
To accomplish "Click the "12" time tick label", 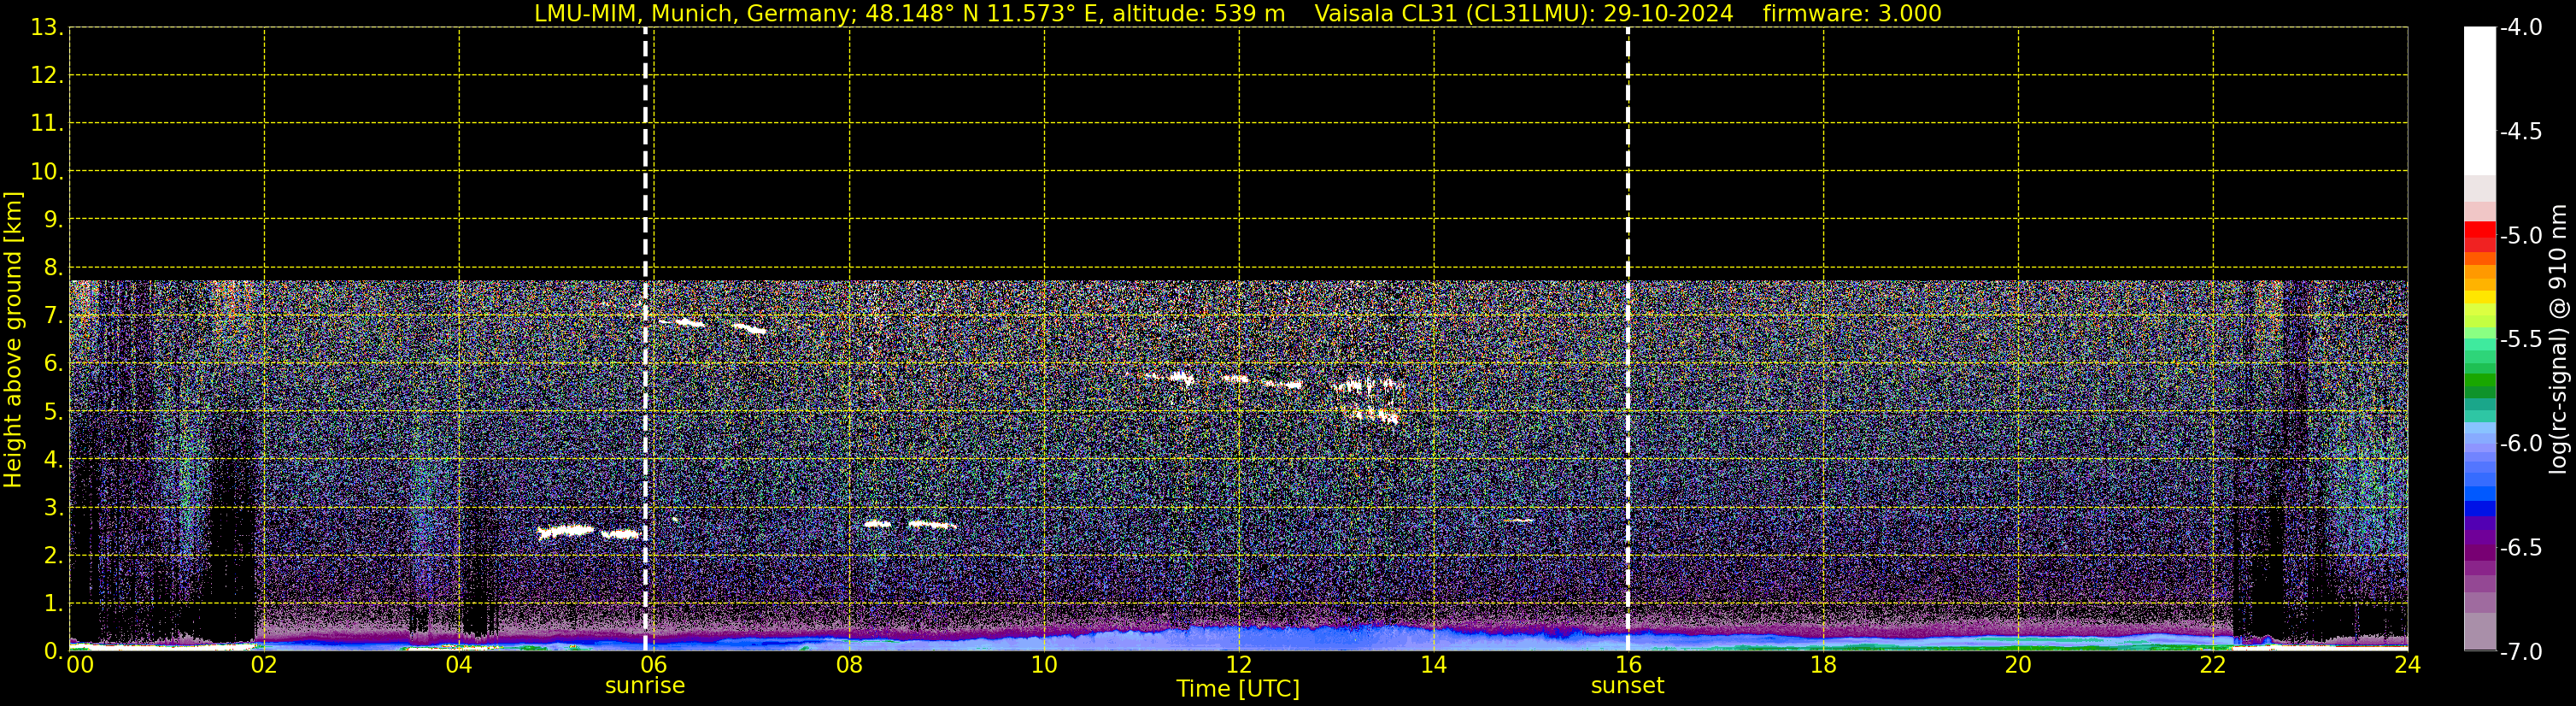I will tap(1239, 665).
